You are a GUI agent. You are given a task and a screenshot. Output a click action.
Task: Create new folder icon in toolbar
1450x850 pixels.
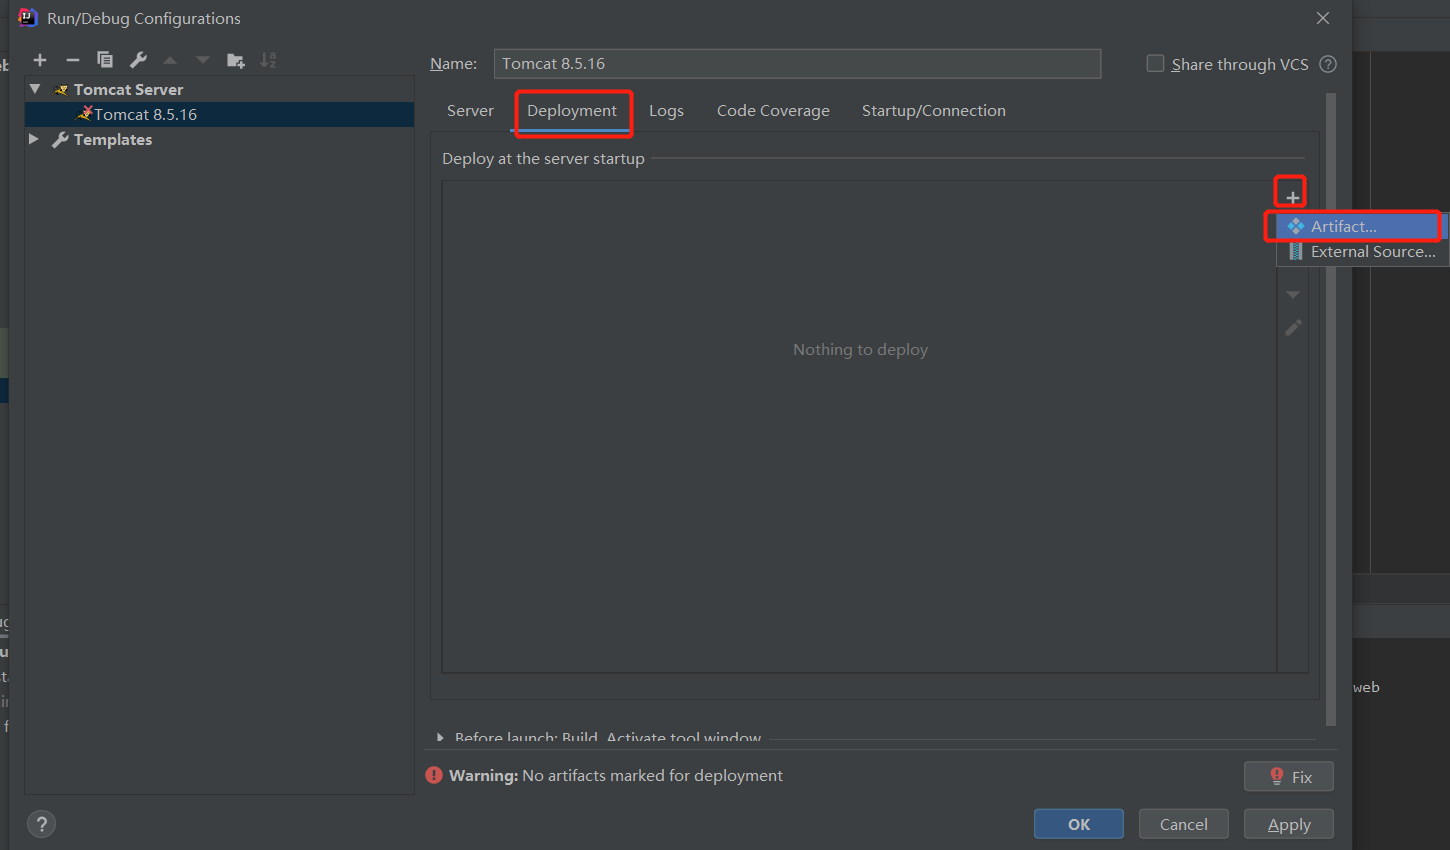[236, 60]
